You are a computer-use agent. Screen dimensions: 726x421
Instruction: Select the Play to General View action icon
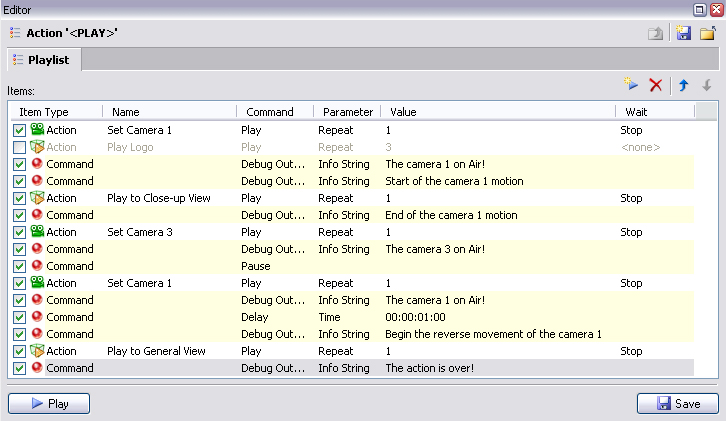tap(37, 351)
